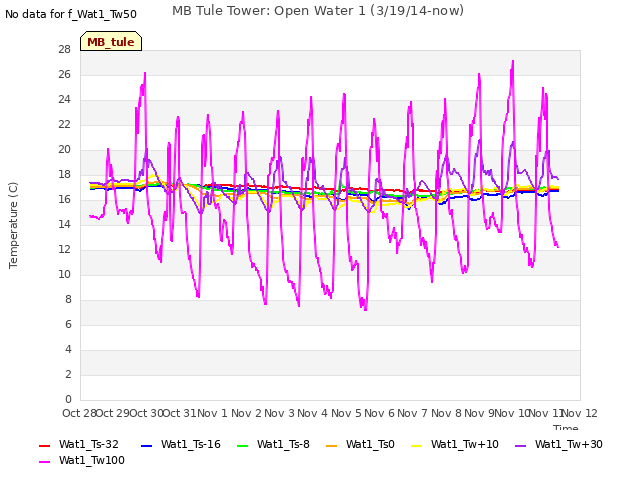The width and height of the screenshot is (640, 480).
Task: Click the 4 y-axis tick label
Action: point(68,349)
